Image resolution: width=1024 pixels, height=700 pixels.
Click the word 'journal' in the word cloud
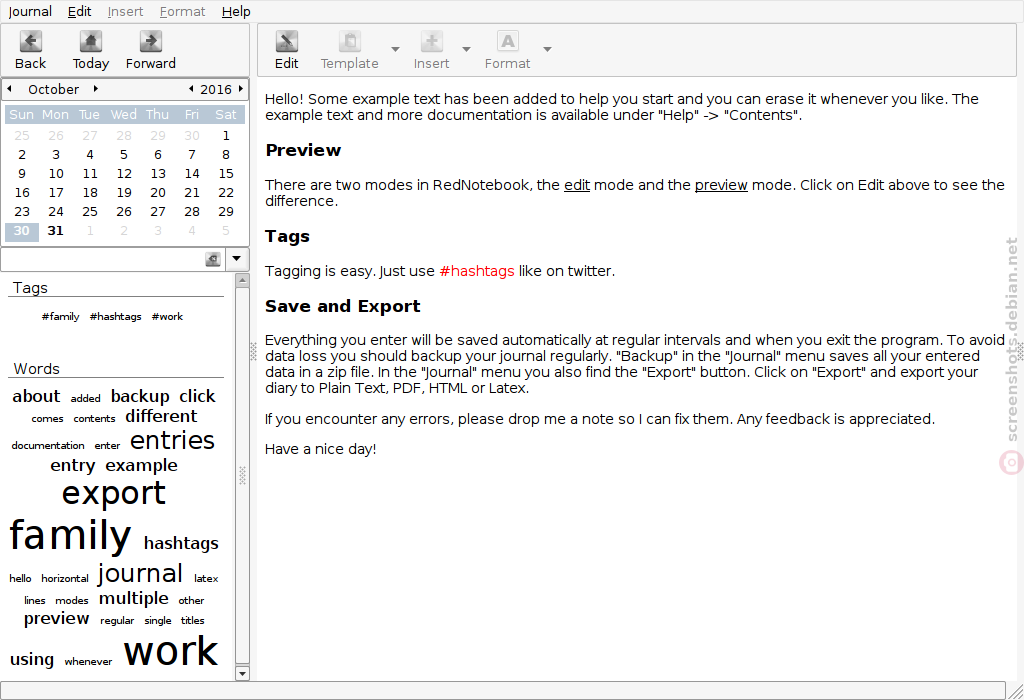point(140,574)
